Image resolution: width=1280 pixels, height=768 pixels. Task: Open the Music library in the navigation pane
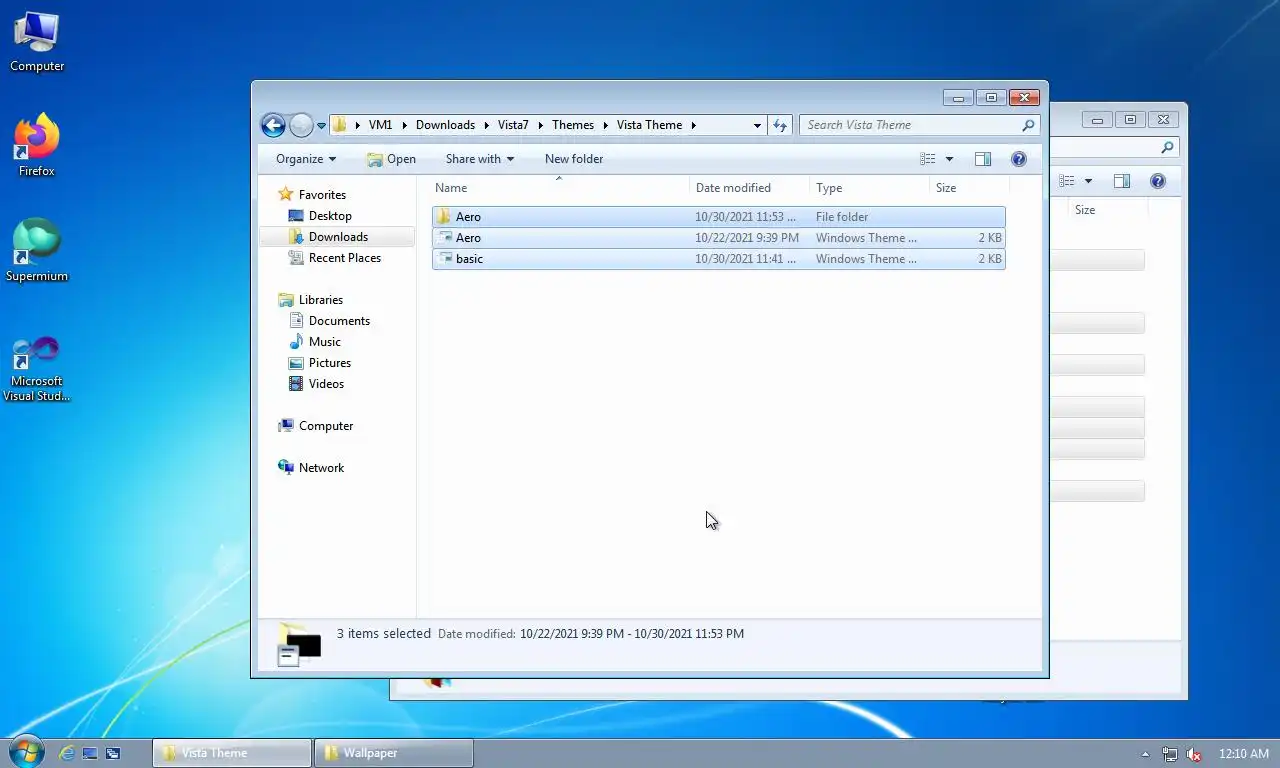click(x=315, y=342)
